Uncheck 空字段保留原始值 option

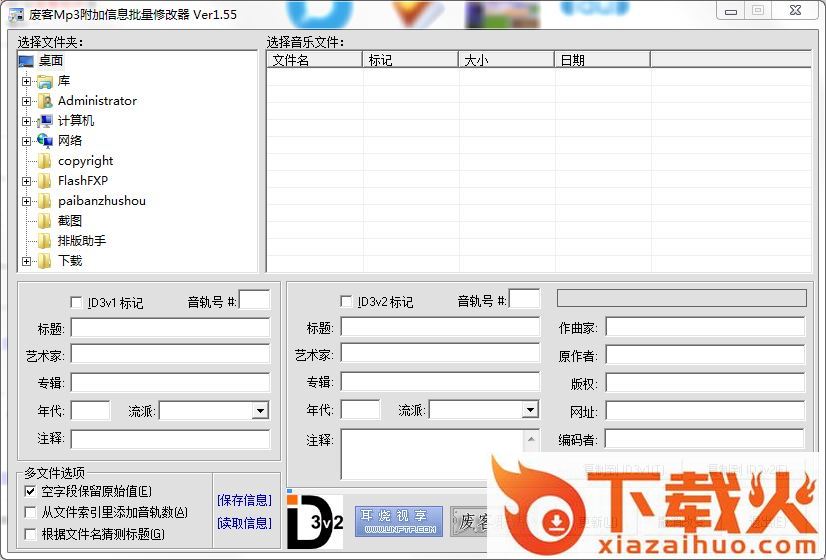(30, 491)
